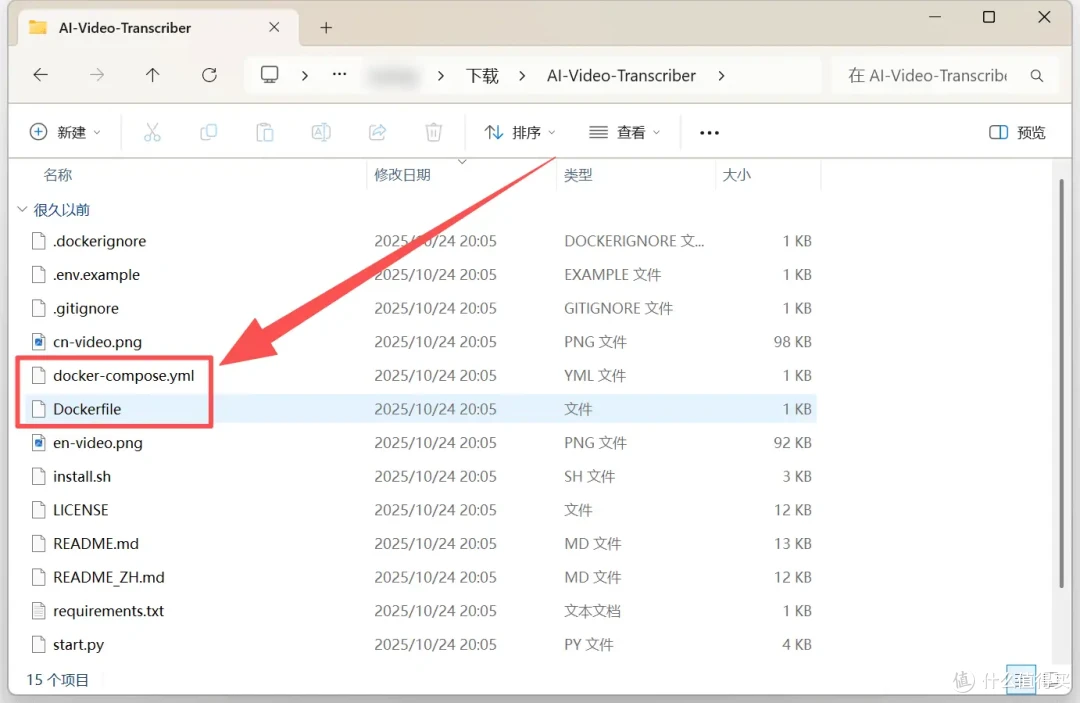
Task: Maximize the File Explorer window
Action: click(989, 17)
